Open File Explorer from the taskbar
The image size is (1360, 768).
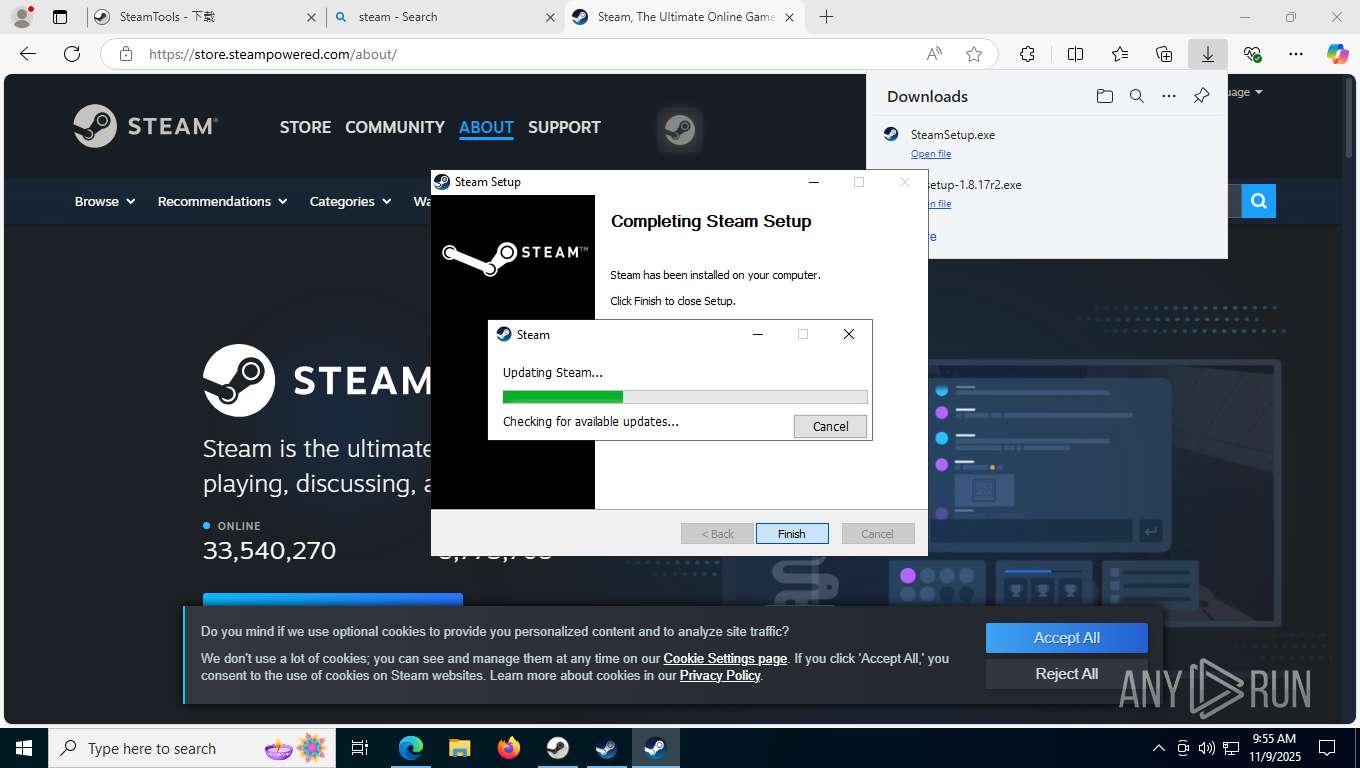(x=459, y=748)
